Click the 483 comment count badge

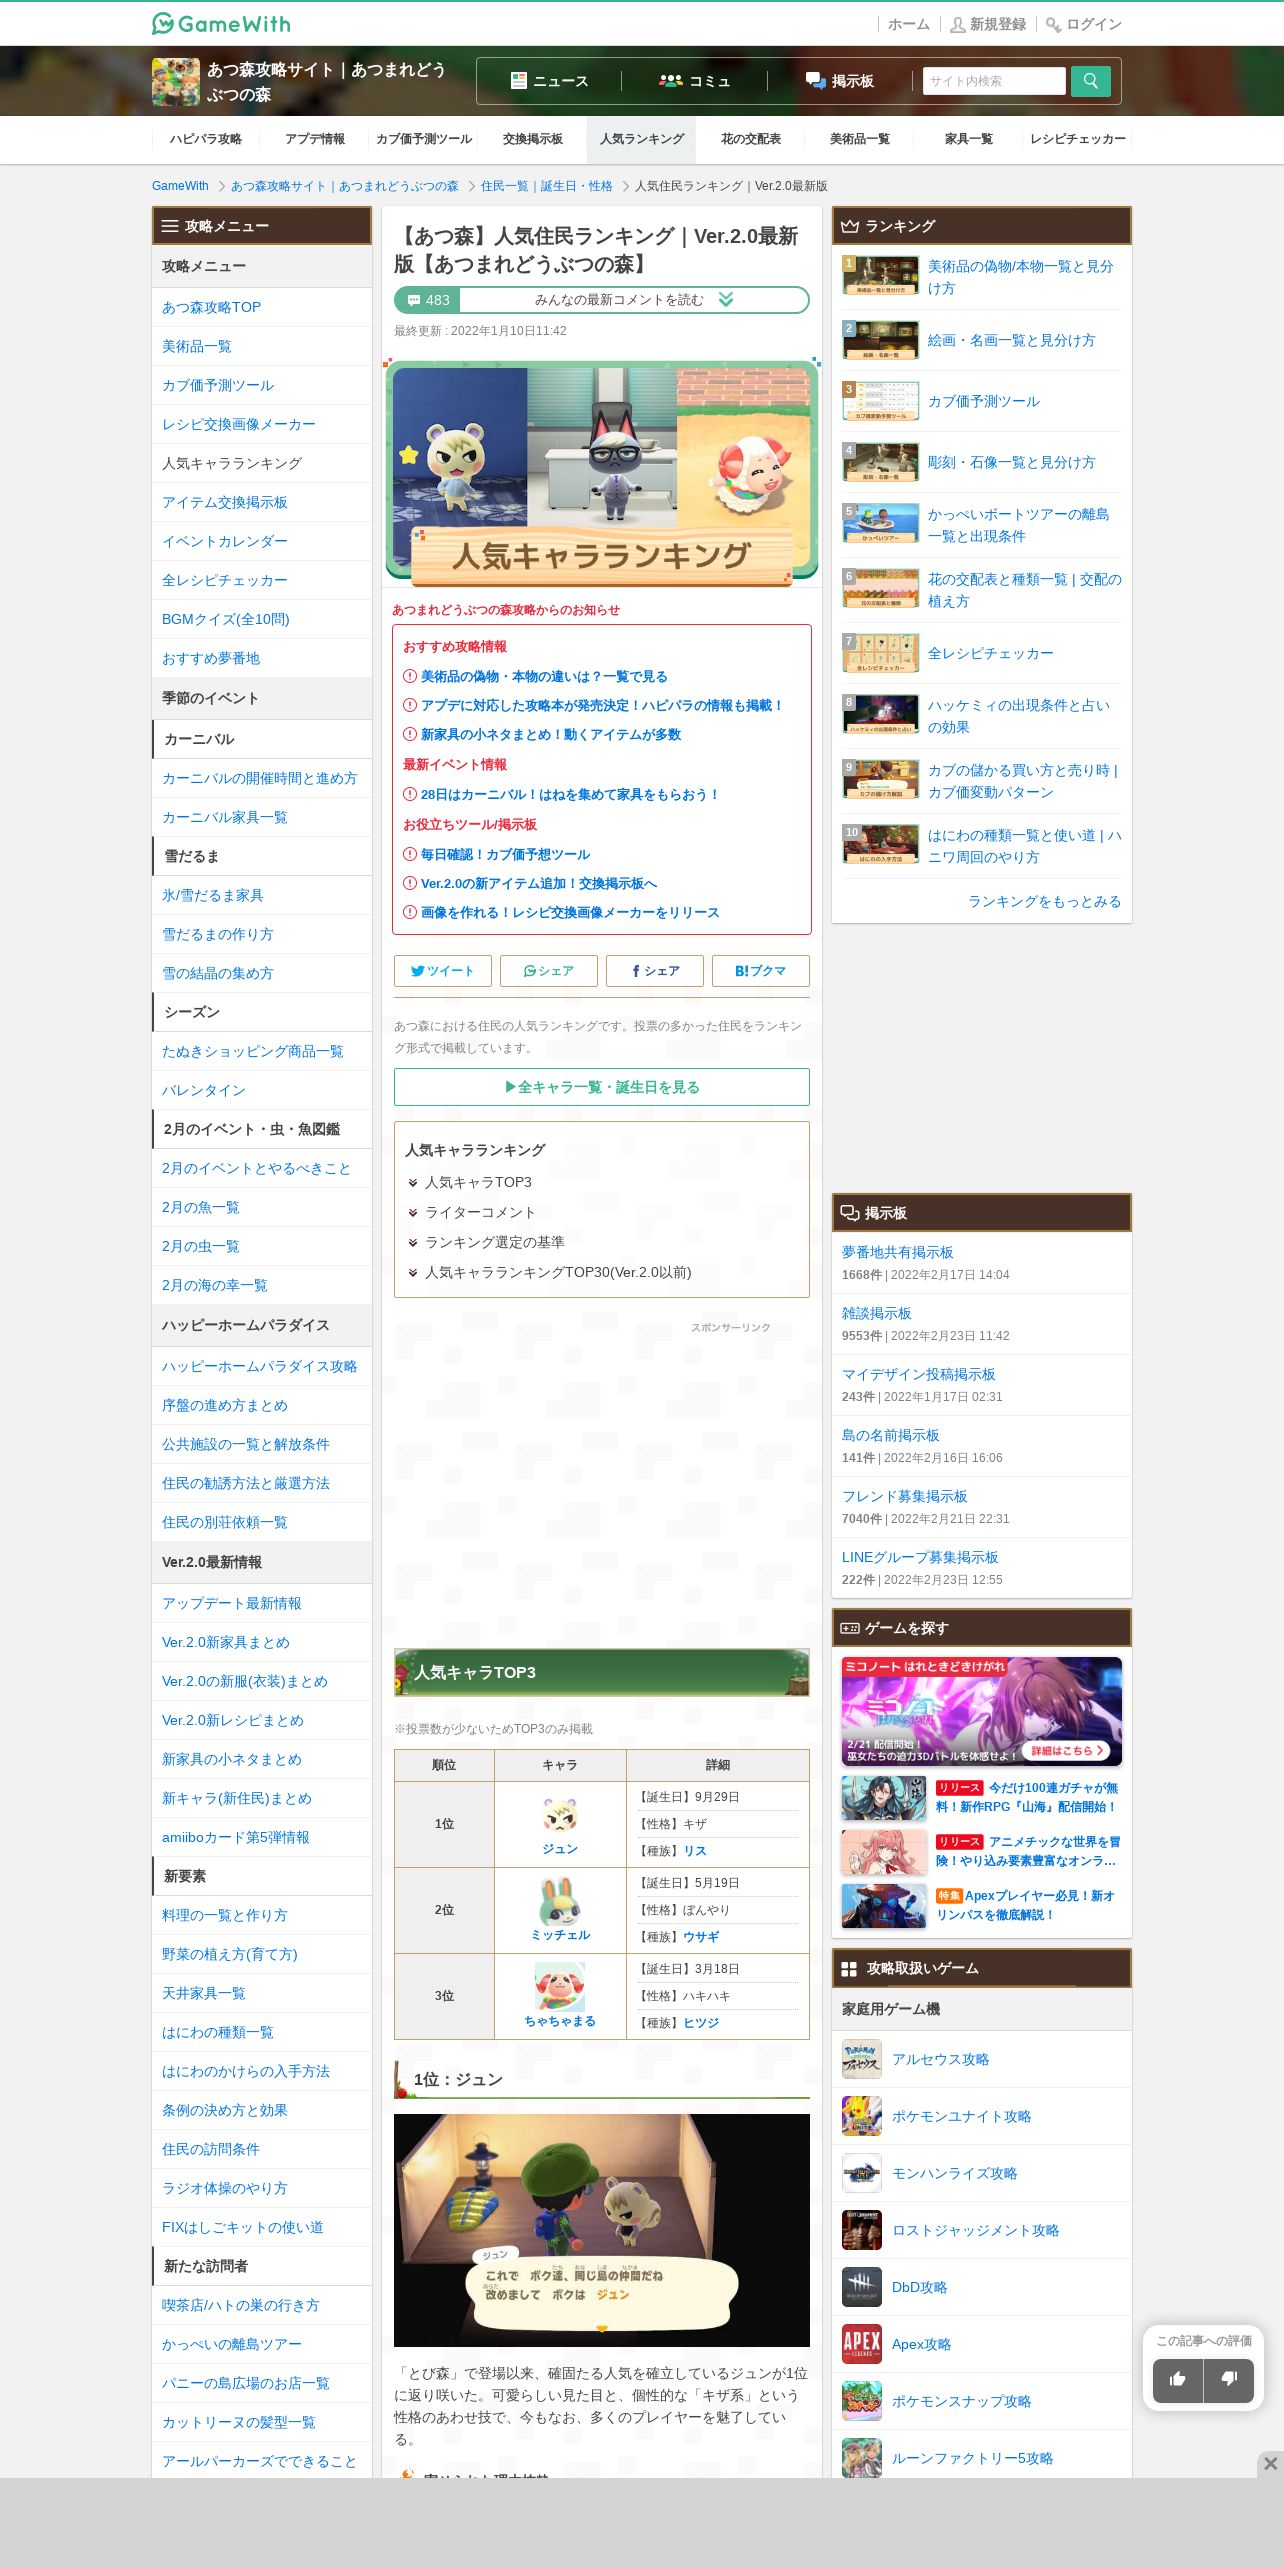[429, 299]
